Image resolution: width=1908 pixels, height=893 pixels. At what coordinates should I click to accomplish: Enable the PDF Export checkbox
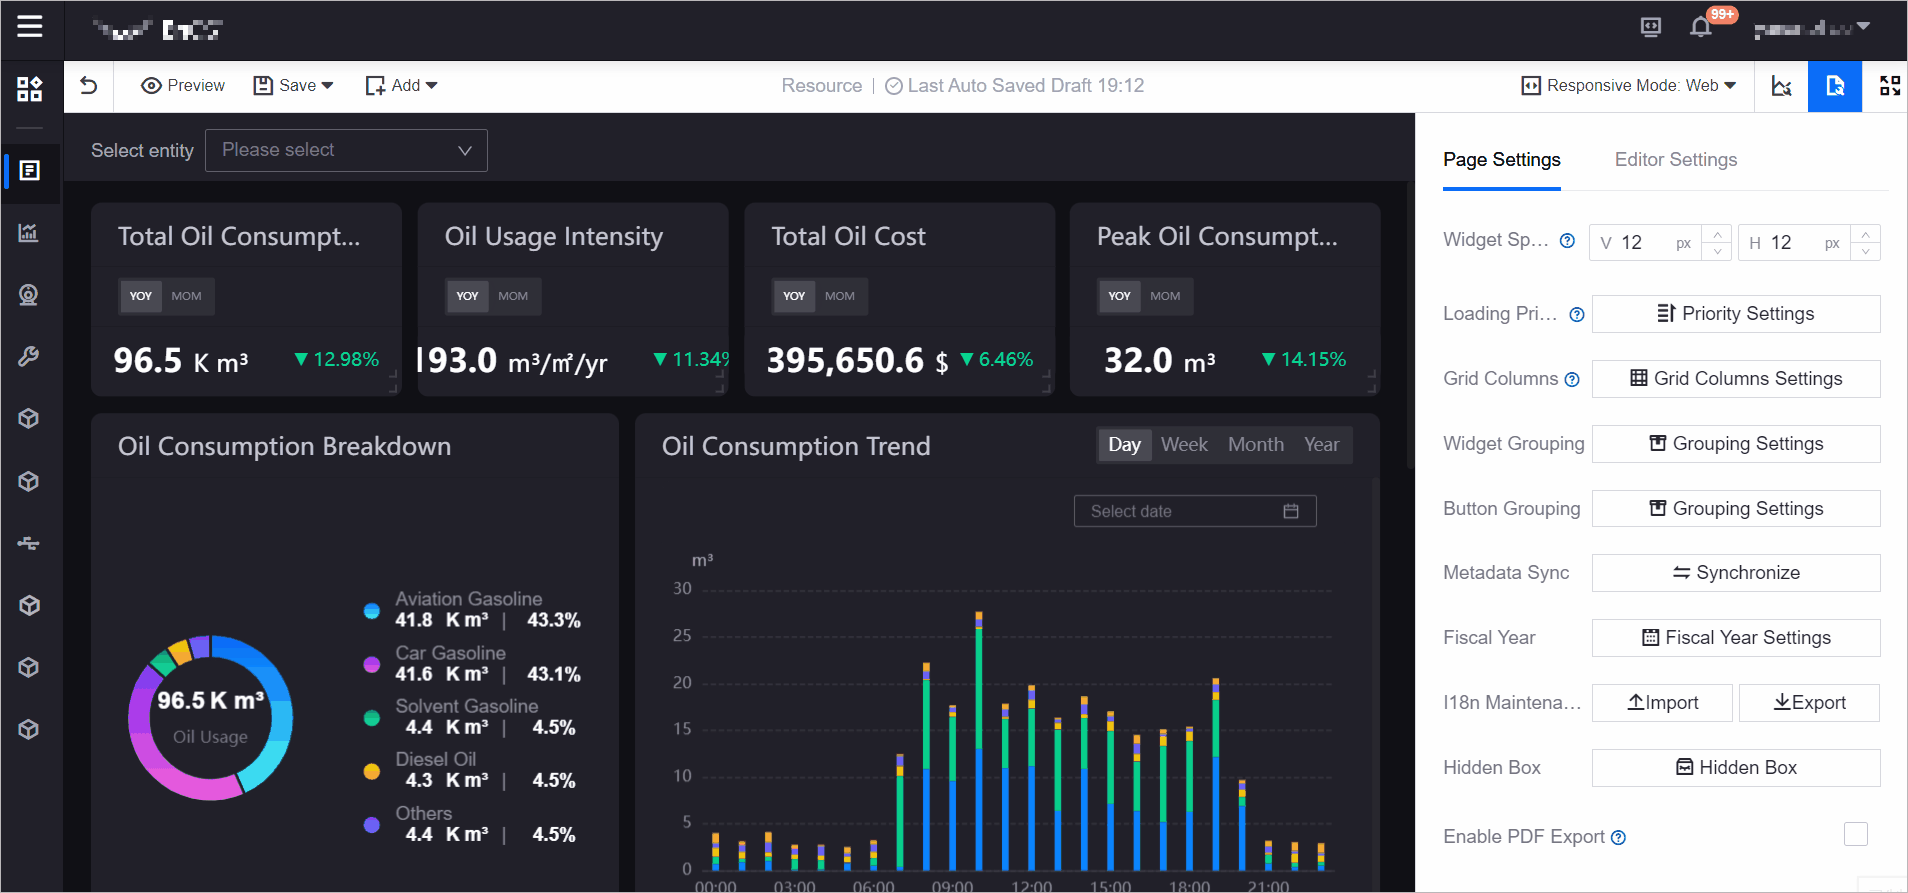coord(1855,834)
